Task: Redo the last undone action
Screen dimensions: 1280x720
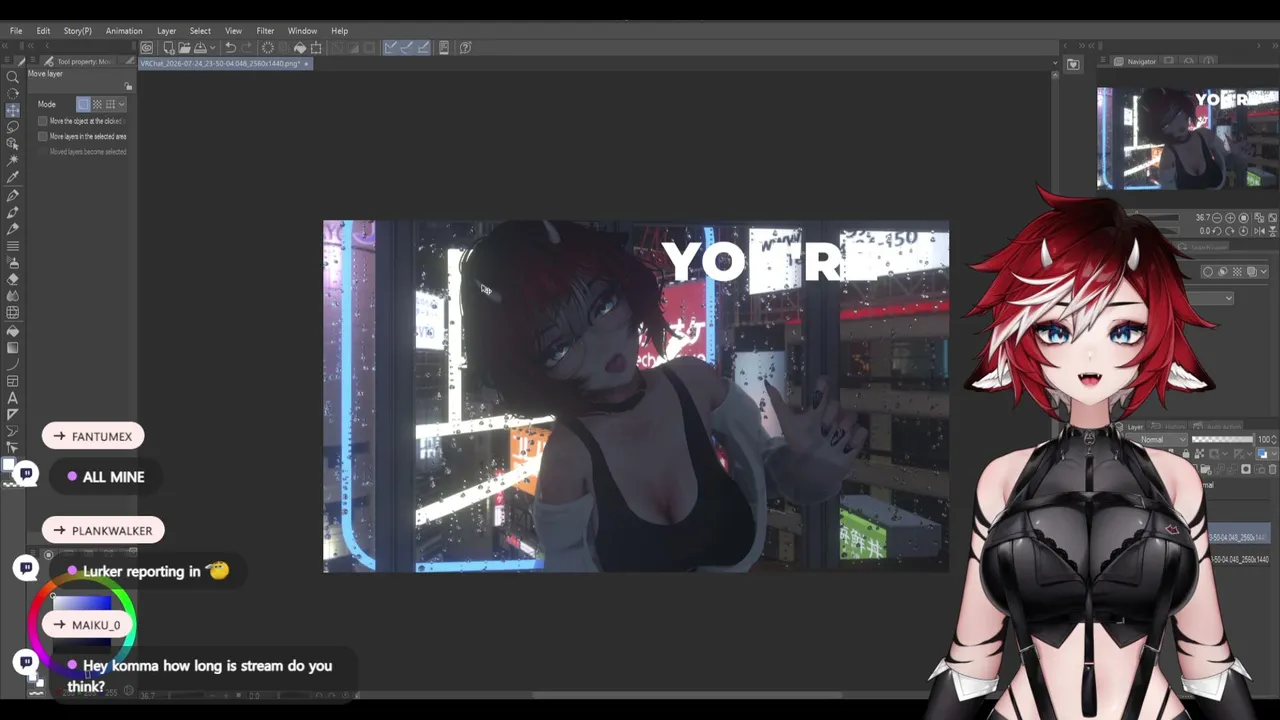Action: 246,47
